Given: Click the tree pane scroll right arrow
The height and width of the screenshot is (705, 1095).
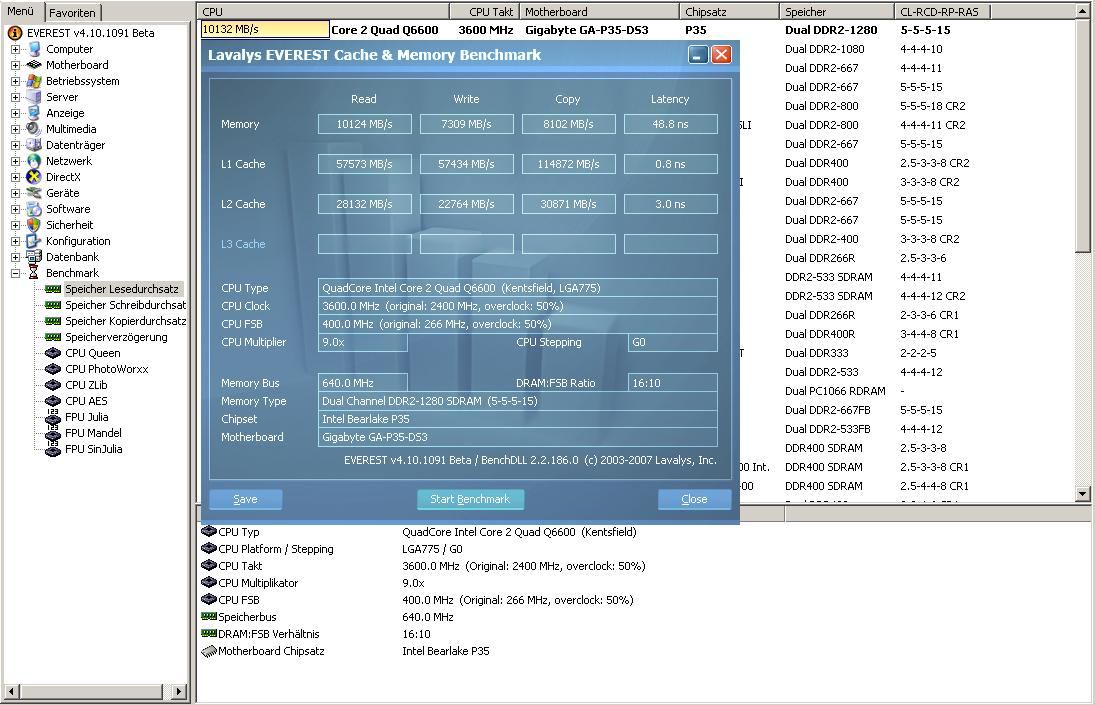Looking at the screenshot, I should tap(179, 691).
